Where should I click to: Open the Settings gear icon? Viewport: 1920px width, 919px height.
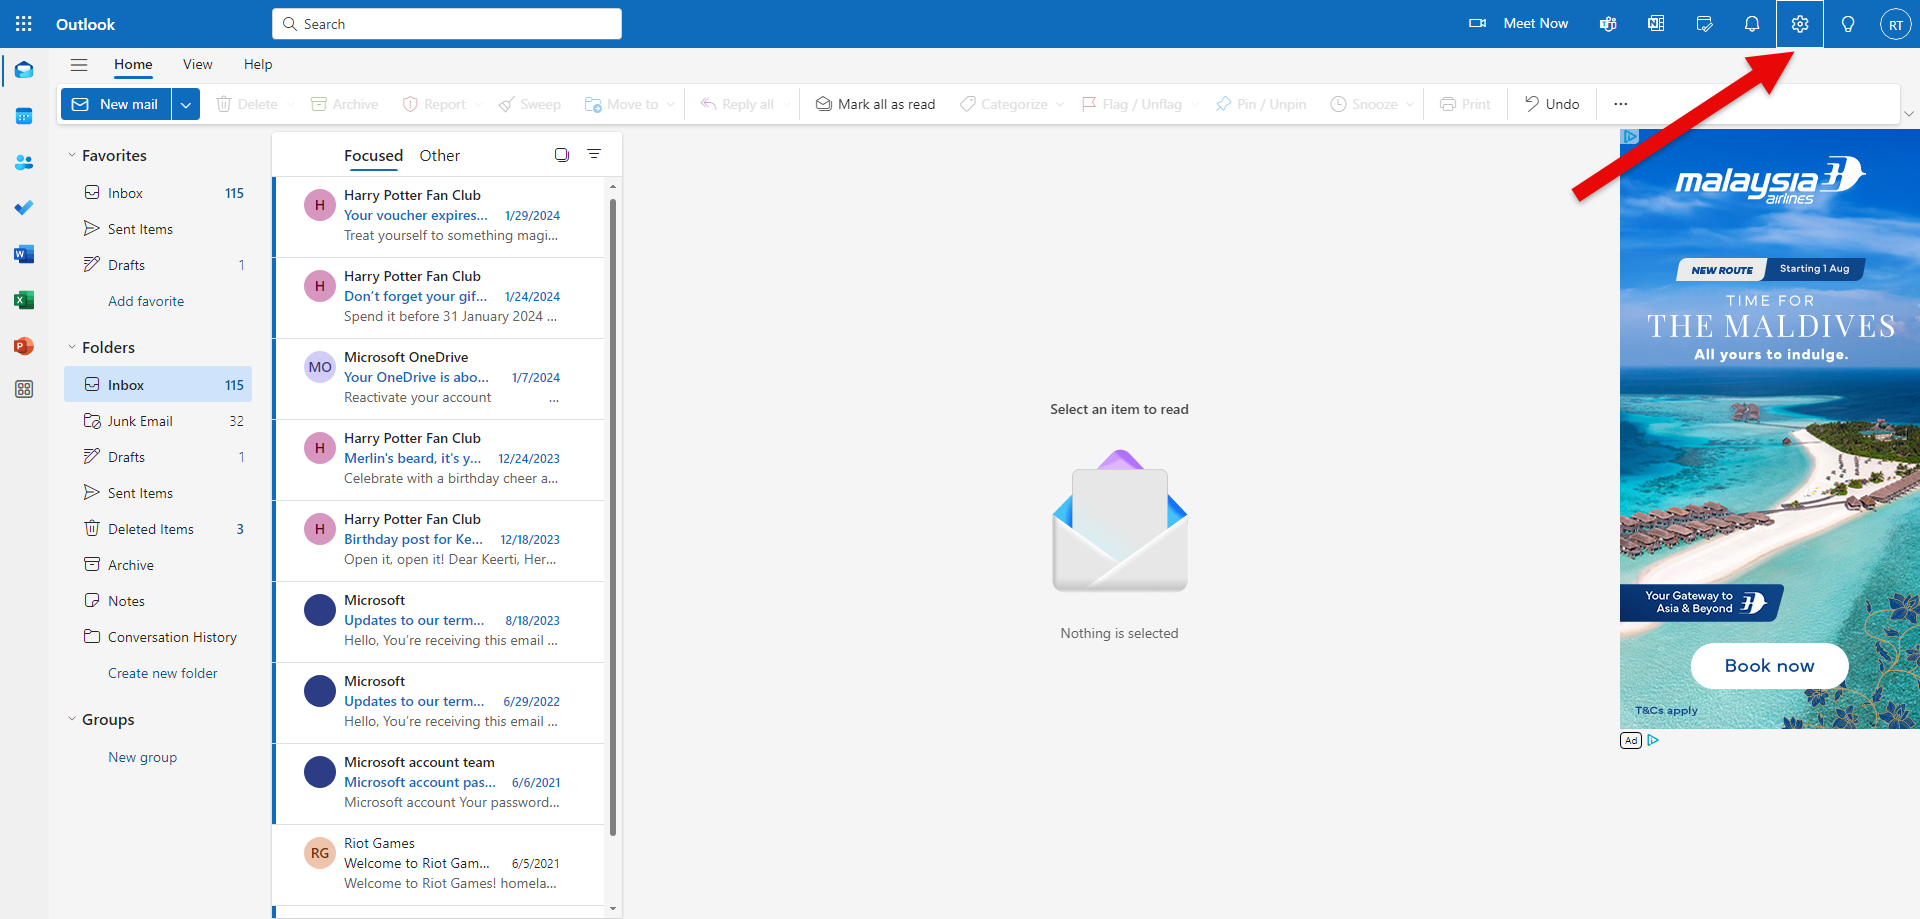pyautogui.click(x=1800, y=24)
